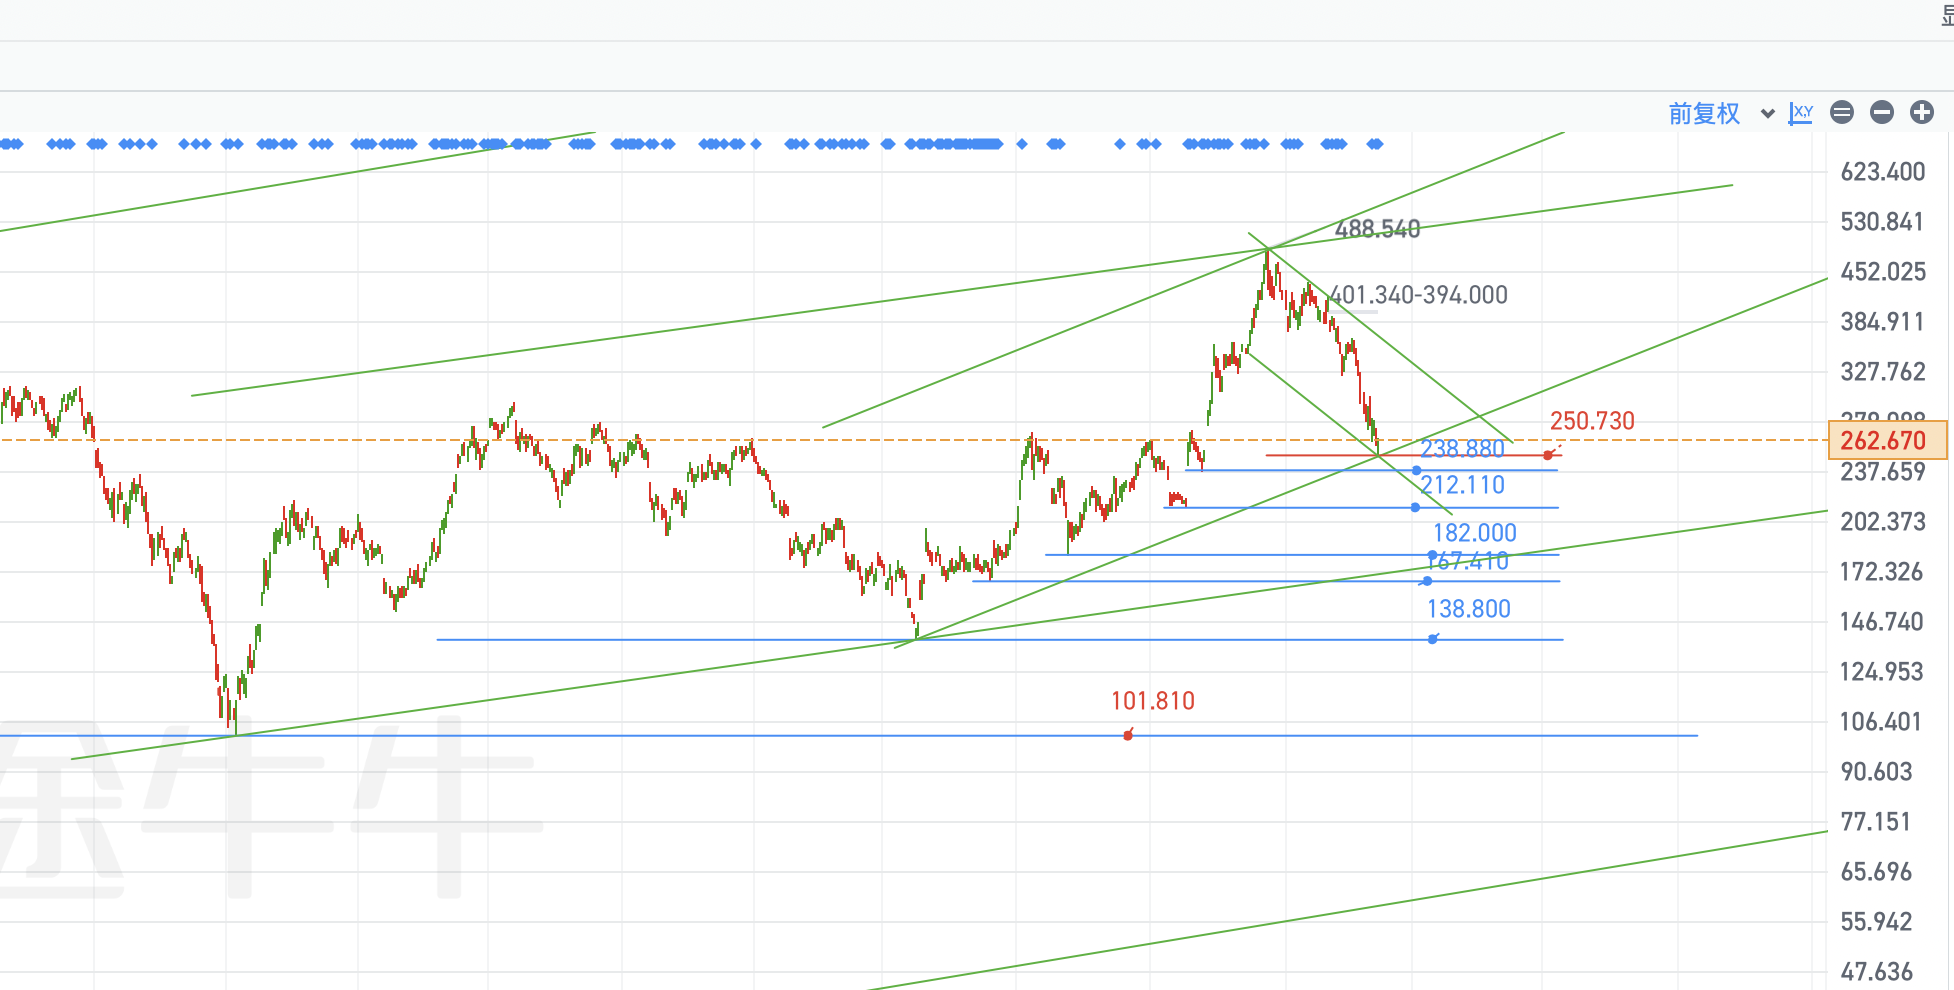
Task: Select the blue anchor dot at 212.110 line
Action: click(1415, 508)
